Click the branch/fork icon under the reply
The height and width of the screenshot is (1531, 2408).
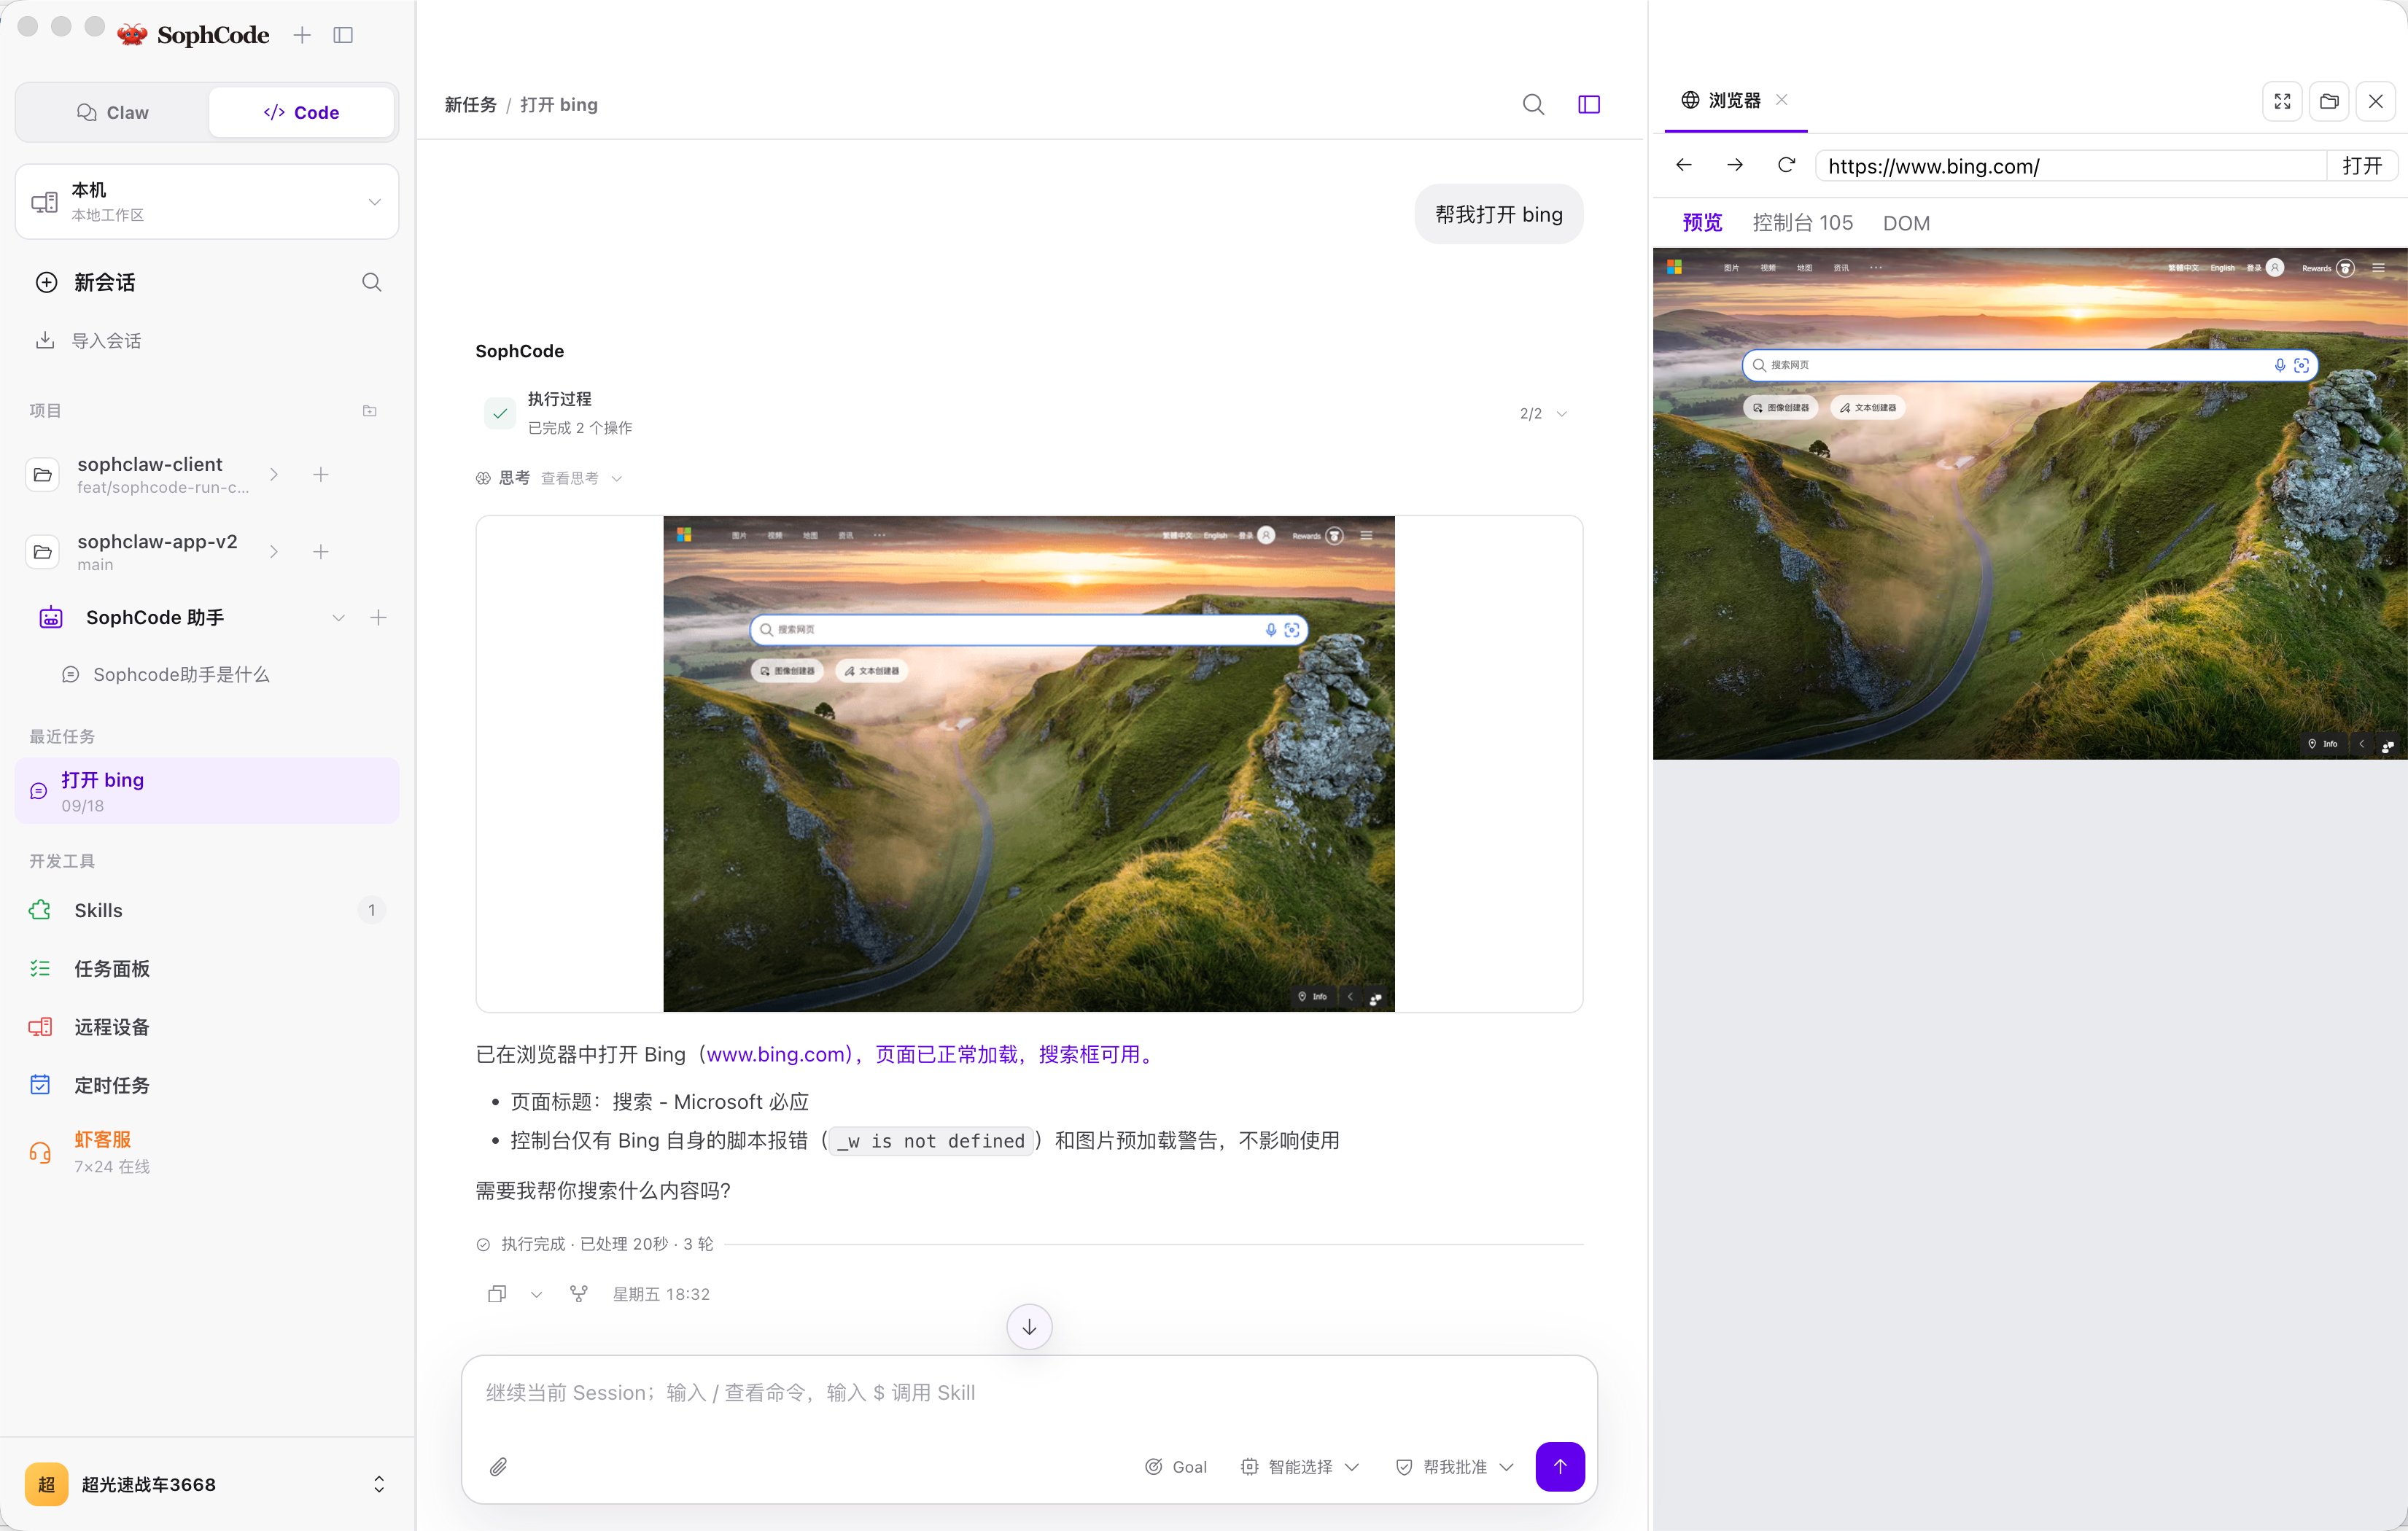coord(578,1294)
